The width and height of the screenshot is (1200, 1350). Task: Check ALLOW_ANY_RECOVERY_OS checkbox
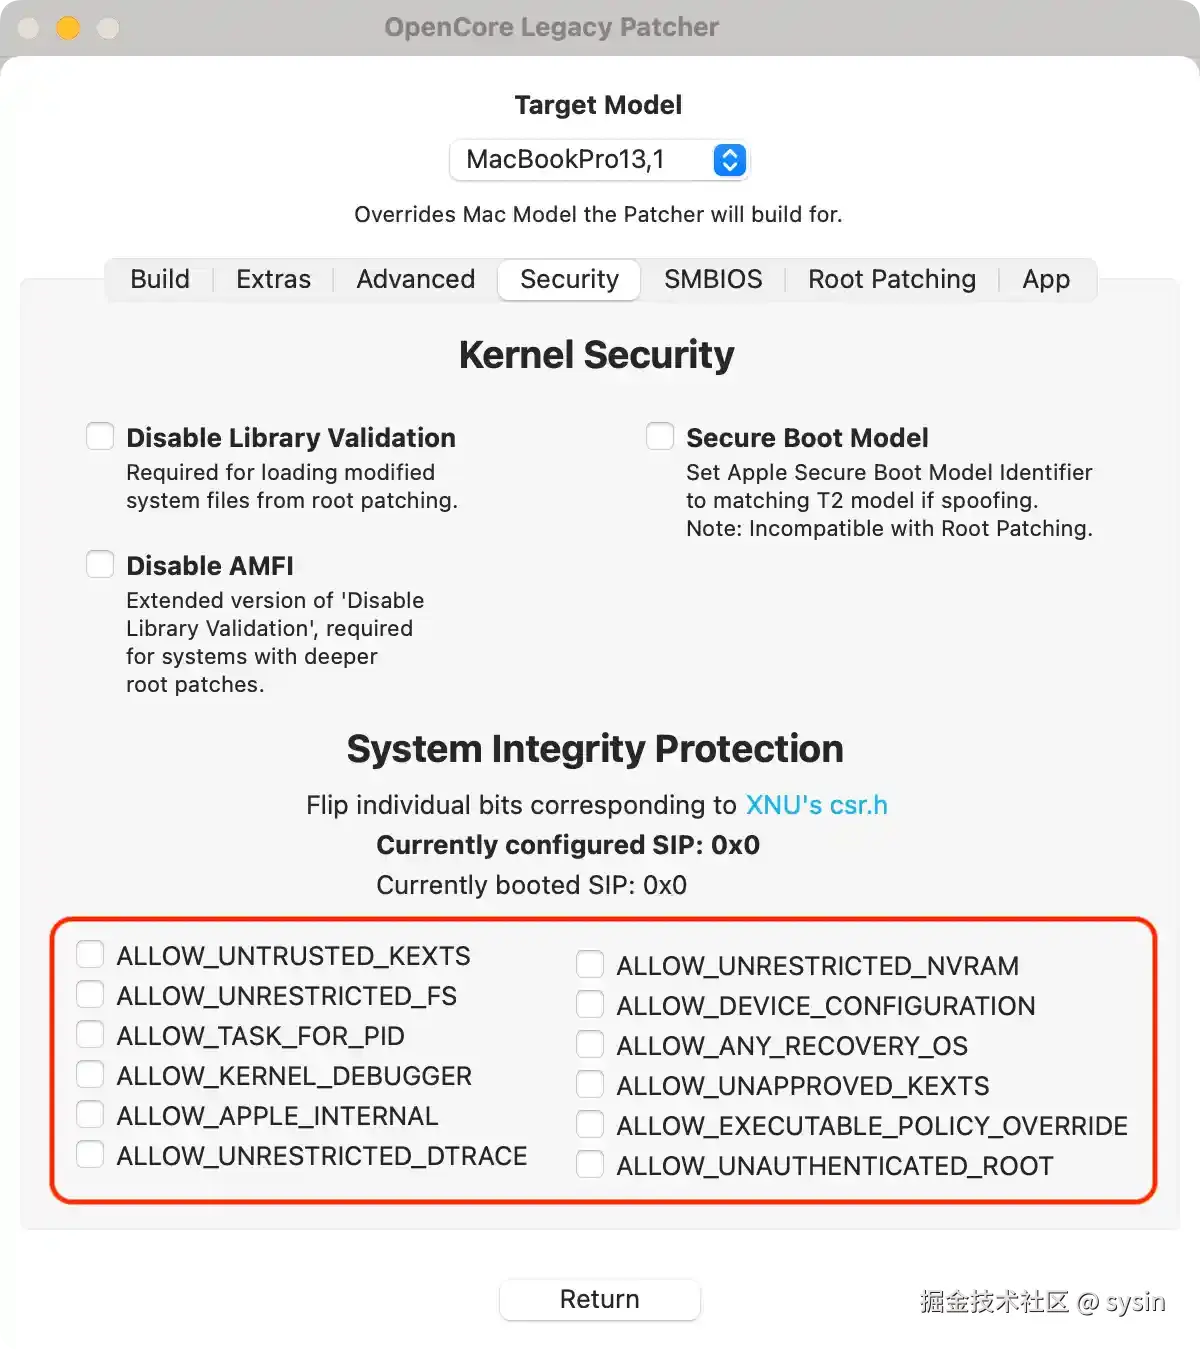[x=590, y=1045]
